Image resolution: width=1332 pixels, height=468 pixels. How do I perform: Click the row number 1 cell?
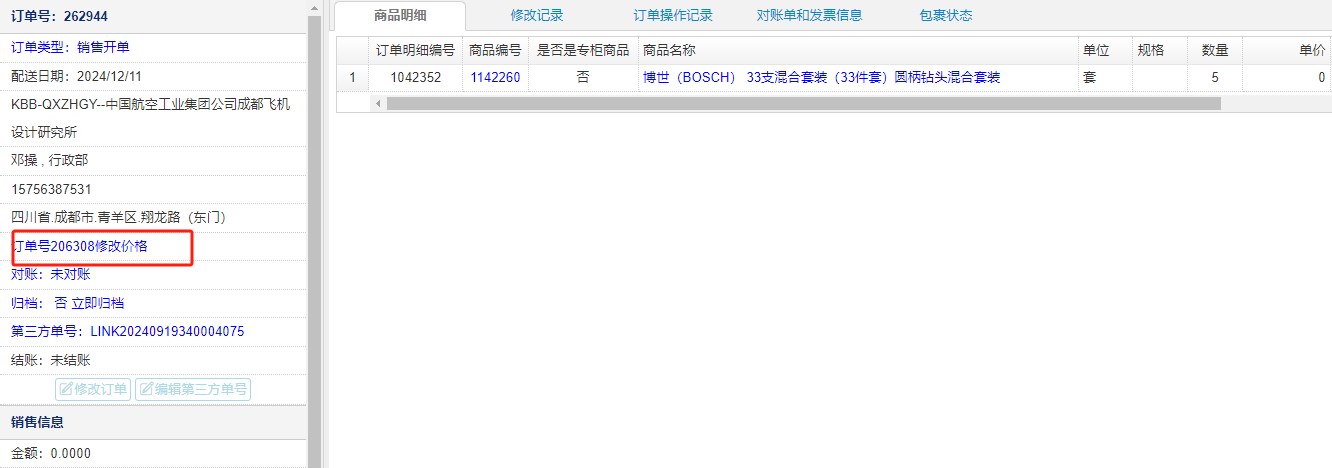point(352,77)
